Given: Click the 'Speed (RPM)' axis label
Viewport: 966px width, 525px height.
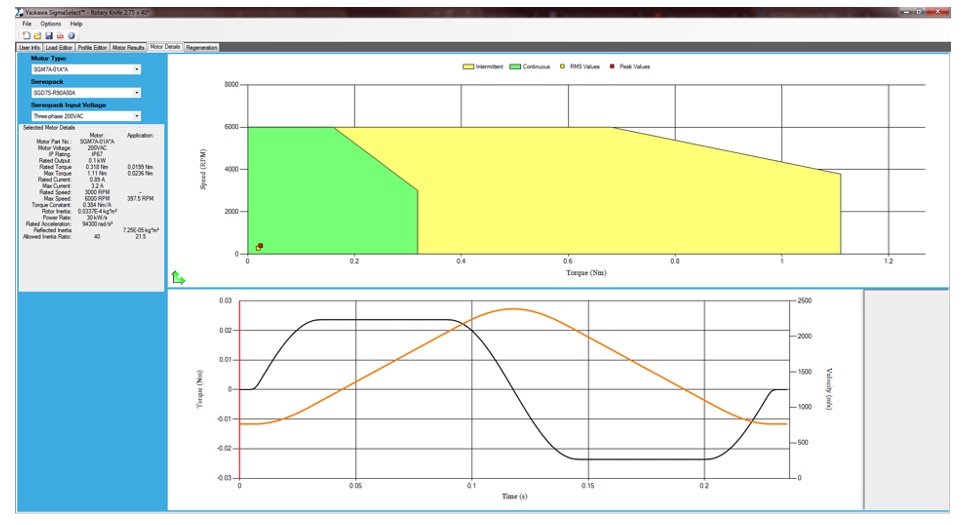Looking at the screenshot, I should 203,169.
